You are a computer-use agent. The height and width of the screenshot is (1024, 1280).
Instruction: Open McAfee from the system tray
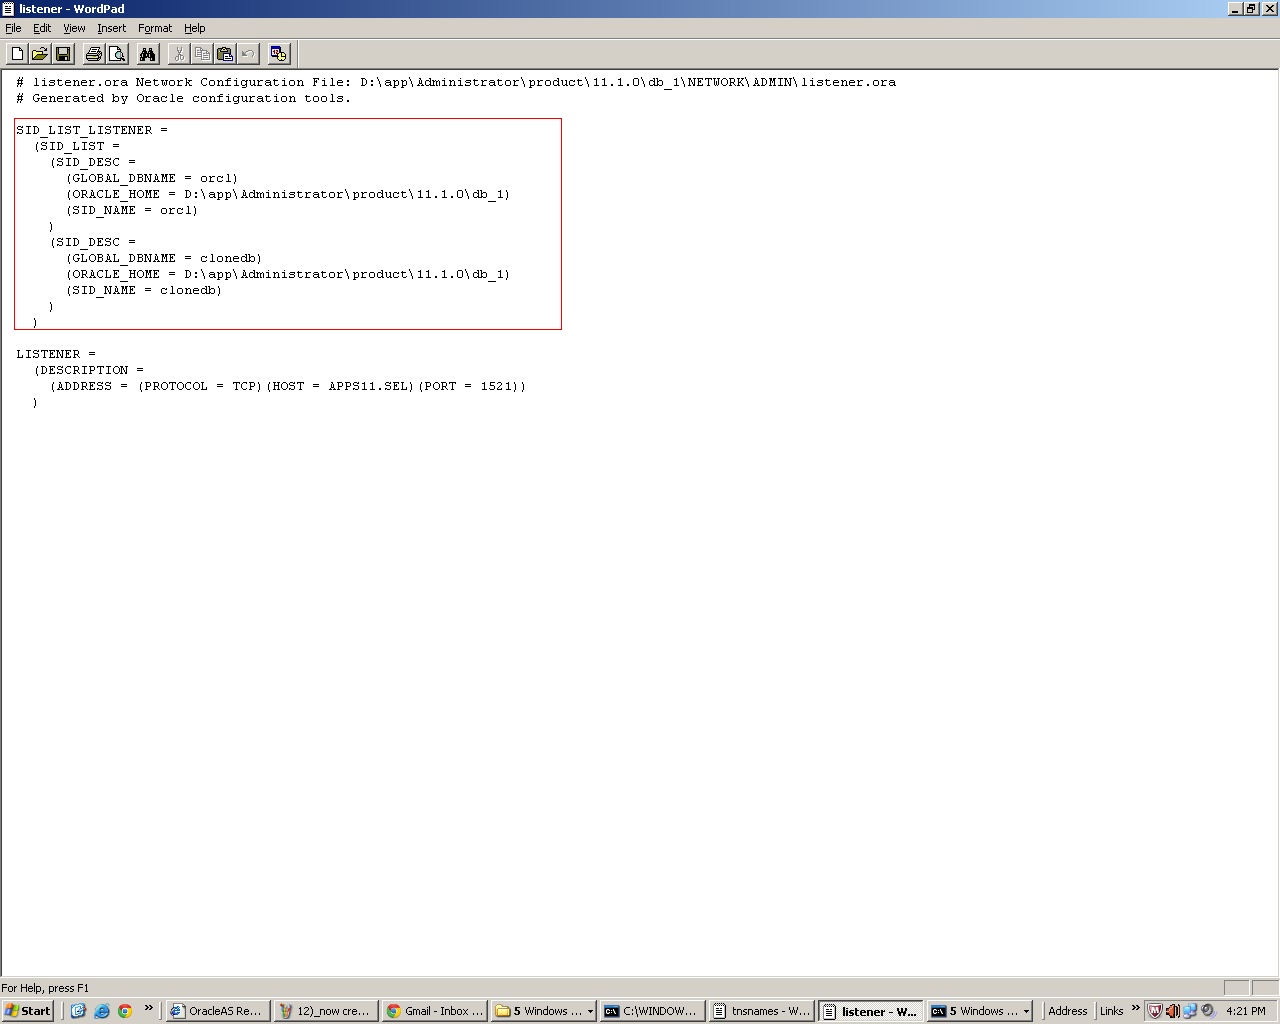point(1154,1011)
